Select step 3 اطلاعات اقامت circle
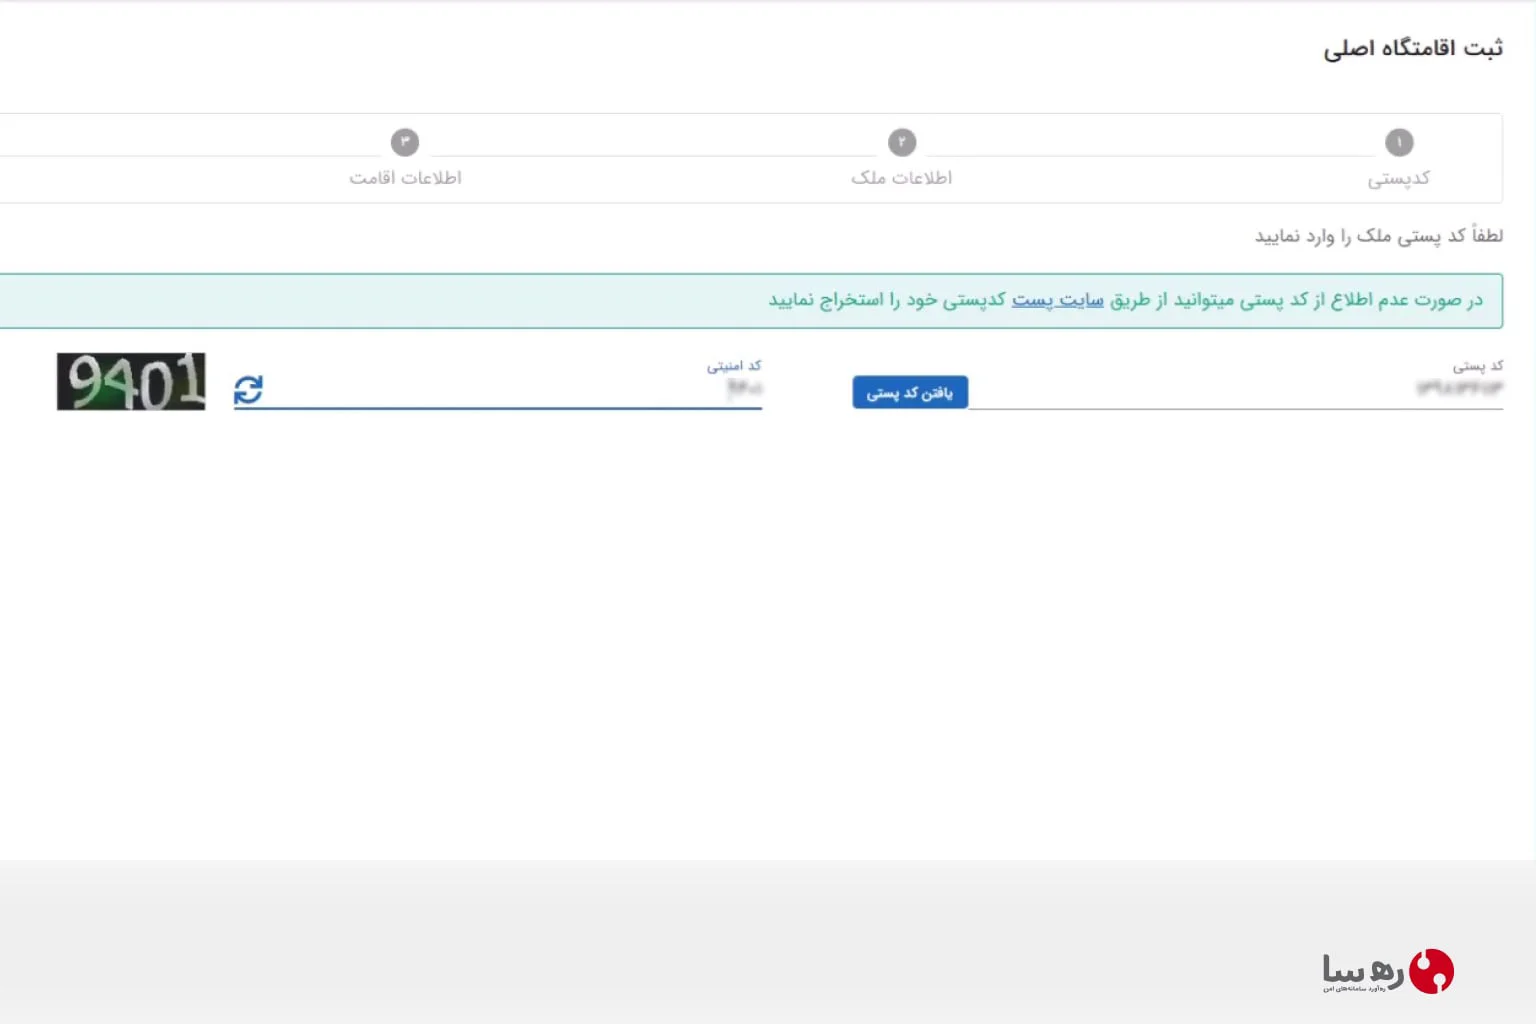The image size is (1536, 1024). click(x=405, y=142)
